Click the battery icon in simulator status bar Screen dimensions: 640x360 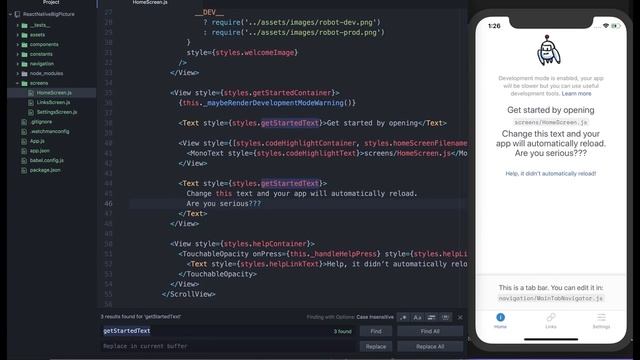(616, 26)
